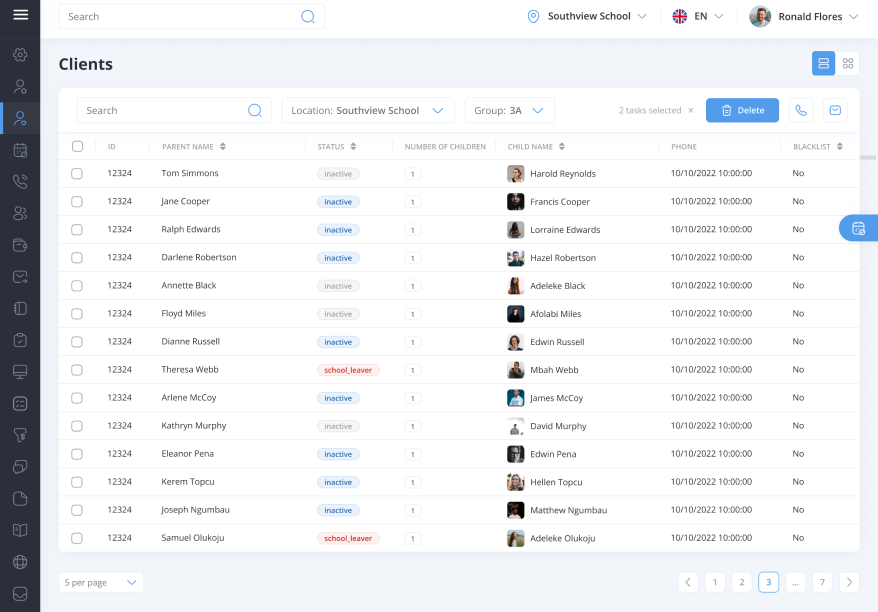Tick the checkbox for Darlene Robertson
The height and width of the screenshot is (612, 878).
click(x=77, y=258)
